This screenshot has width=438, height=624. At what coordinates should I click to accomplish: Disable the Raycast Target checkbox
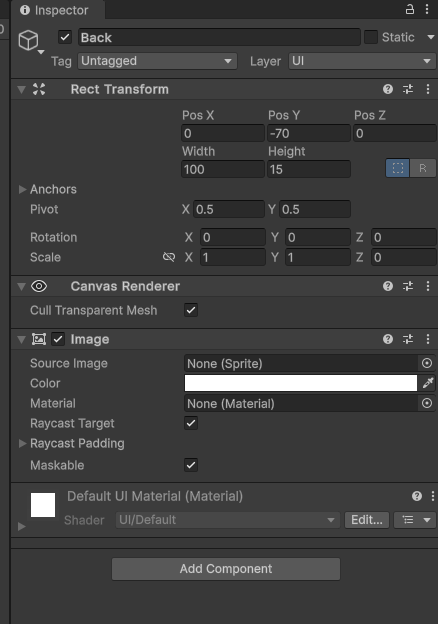pos(191,423)
